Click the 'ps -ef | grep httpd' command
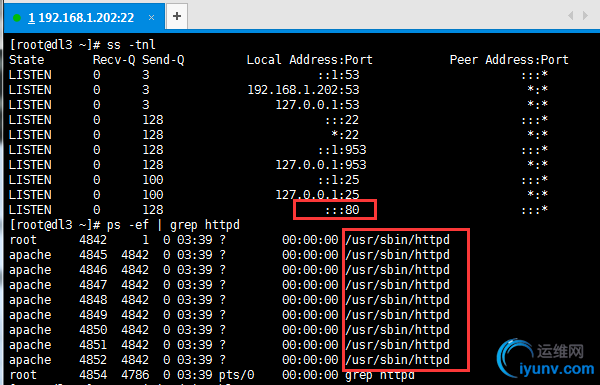Image resolution: width=600 pixels, height=385 pixels. point(173,225)
